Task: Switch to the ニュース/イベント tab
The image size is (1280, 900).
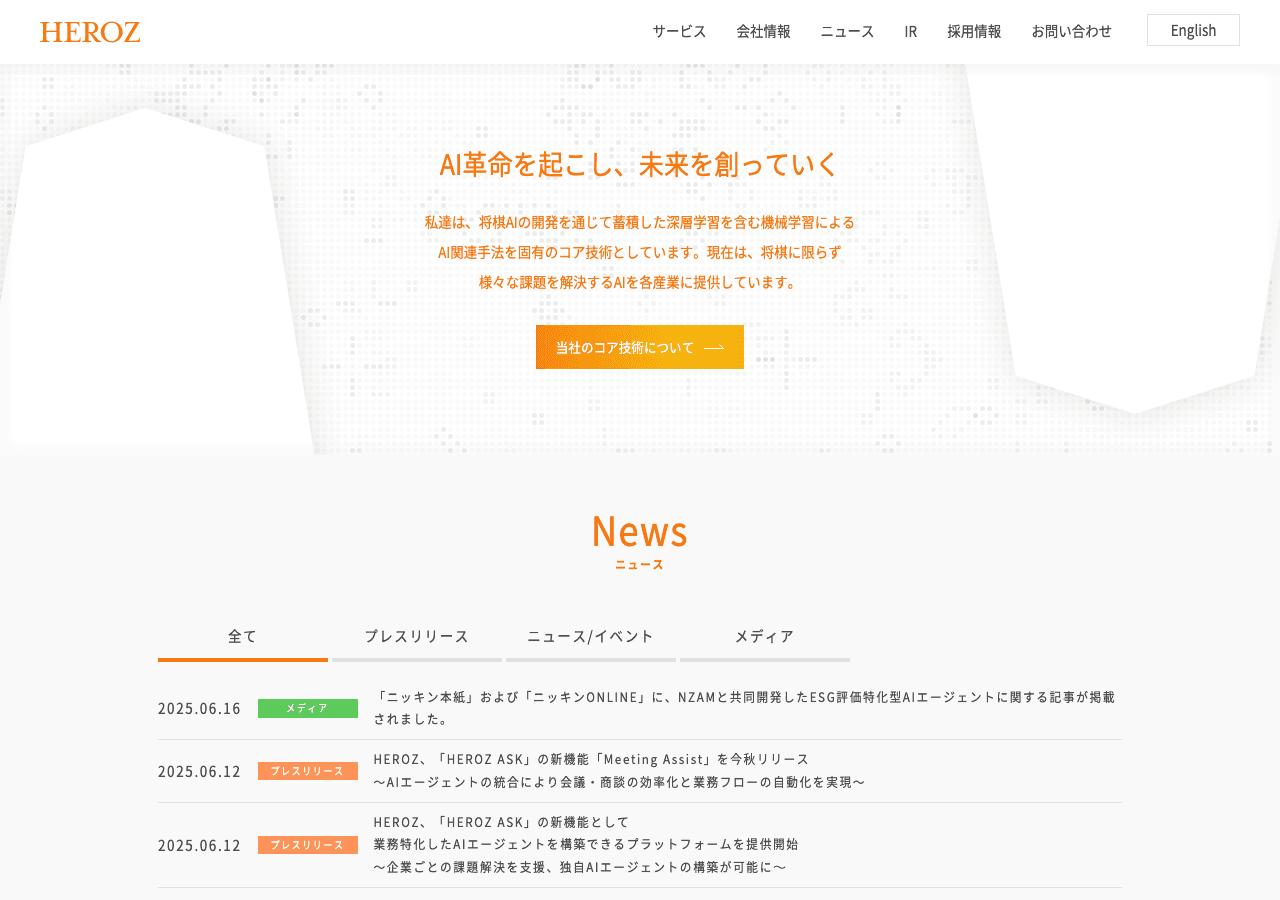Action: [591, 637]
